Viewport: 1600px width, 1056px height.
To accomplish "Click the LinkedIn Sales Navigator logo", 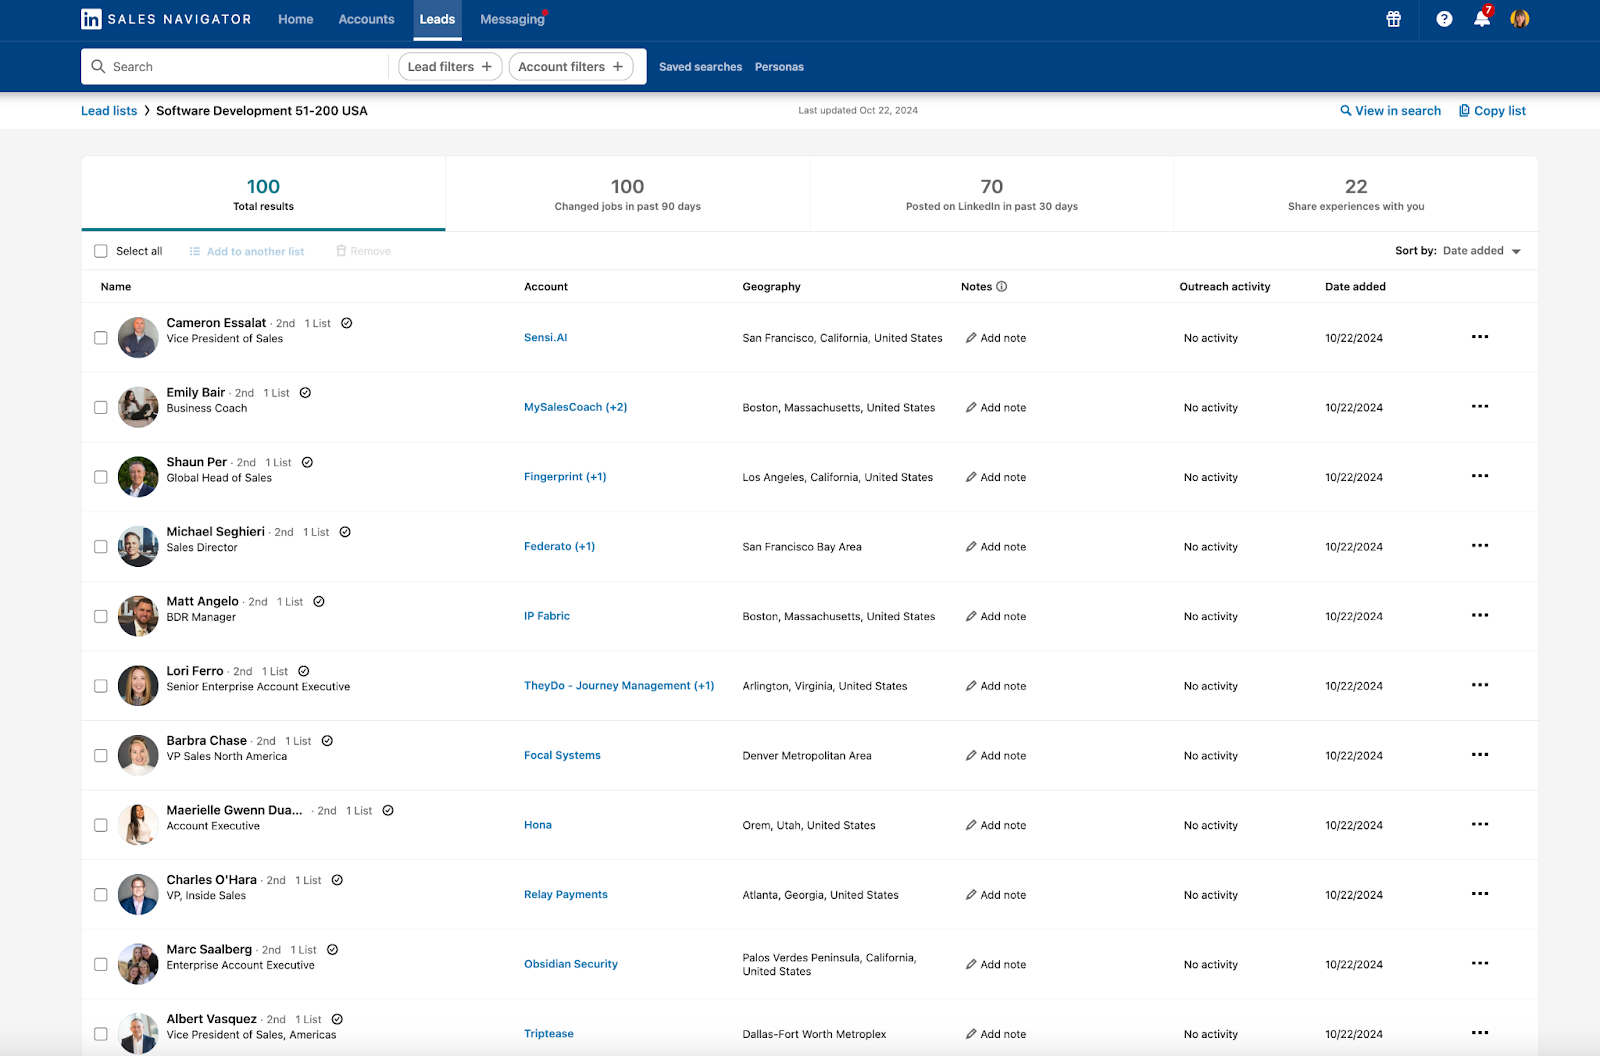I will pyautogui.click(x=166, y=19).
